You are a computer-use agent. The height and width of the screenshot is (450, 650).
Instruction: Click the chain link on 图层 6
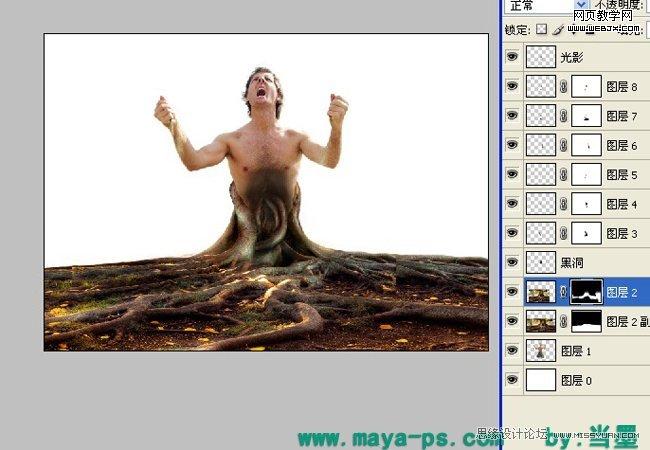point(563,145)
